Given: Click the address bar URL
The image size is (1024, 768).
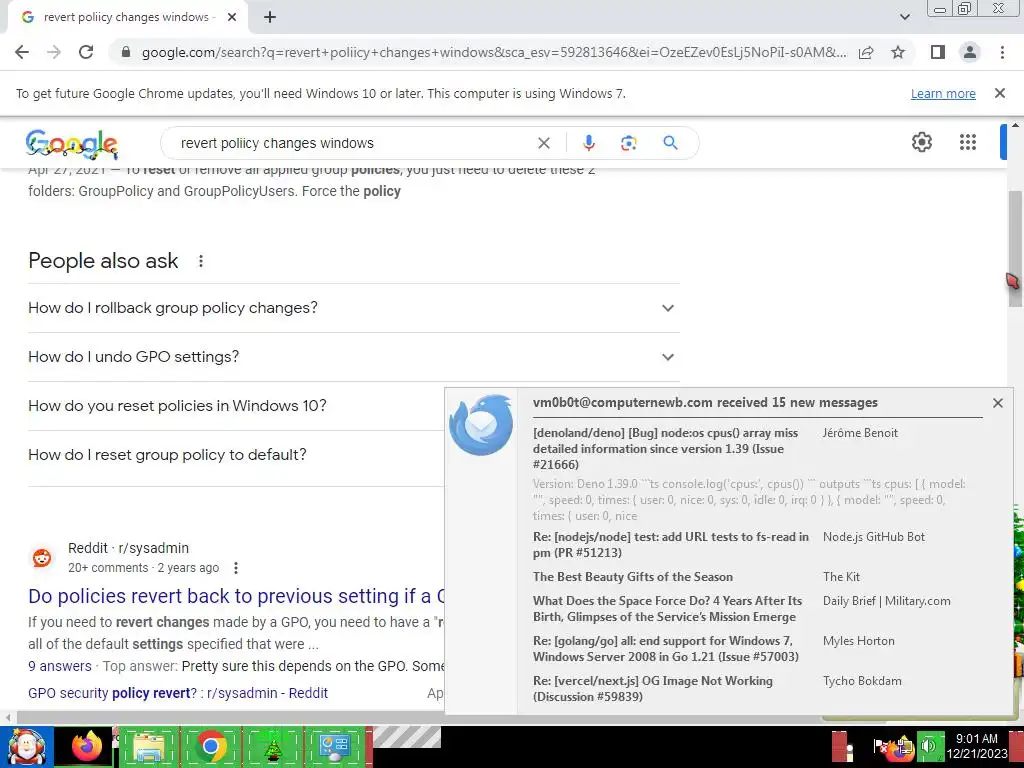Looking at the screenshot, I should pos(494,52).
